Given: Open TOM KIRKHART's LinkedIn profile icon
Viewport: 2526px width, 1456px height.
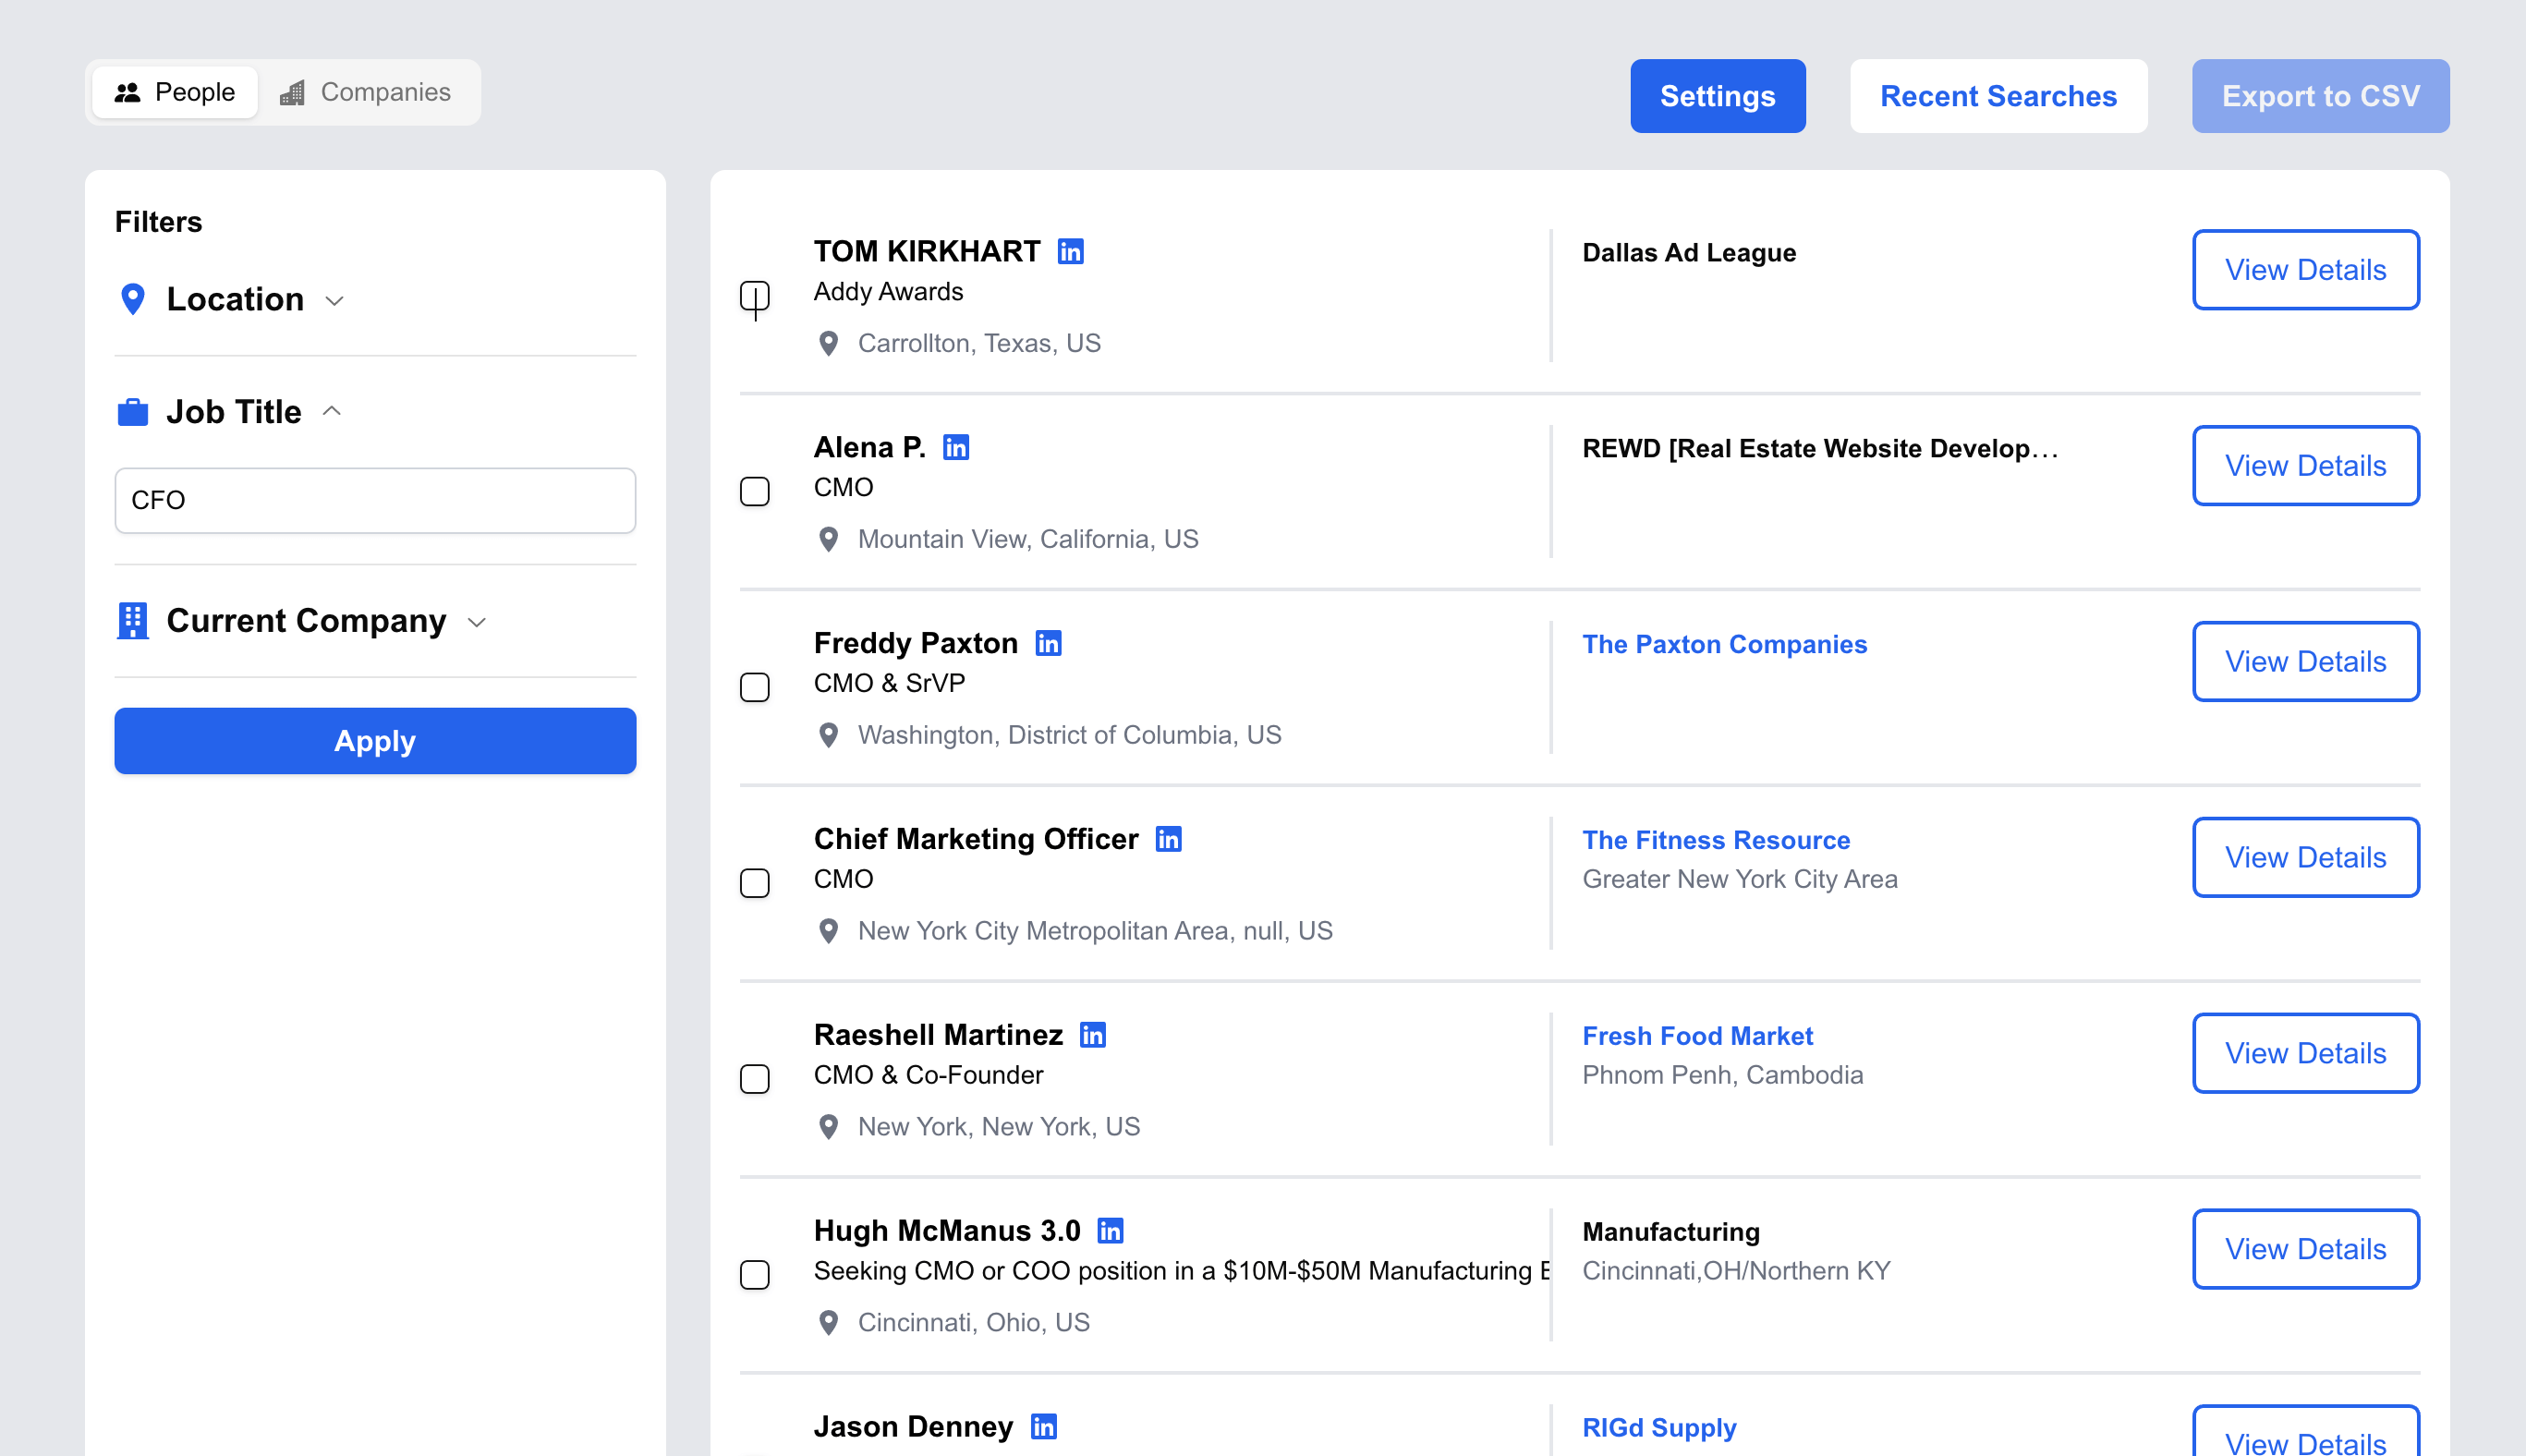Looking at the screenshot, I should (x=1071, y=251).
